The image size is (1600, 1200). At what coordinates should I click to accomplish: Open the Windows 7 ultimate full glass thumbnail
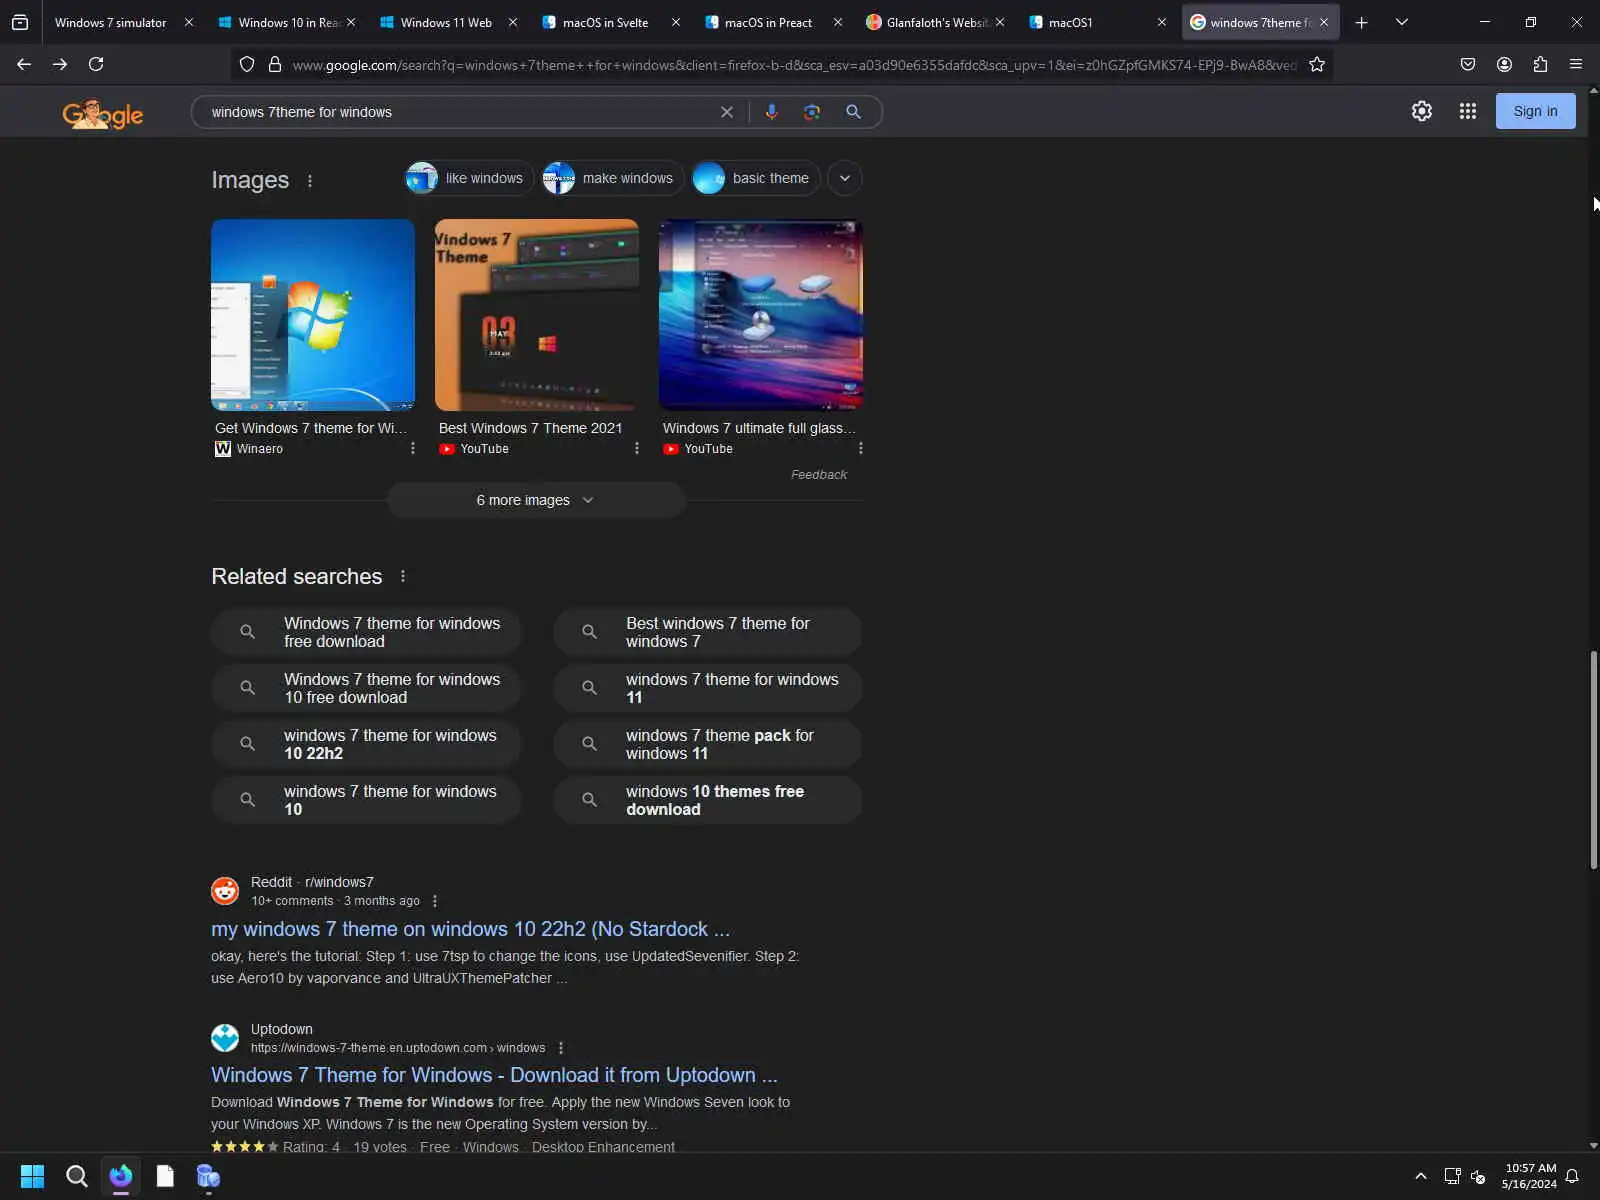[x=761, y=315]
